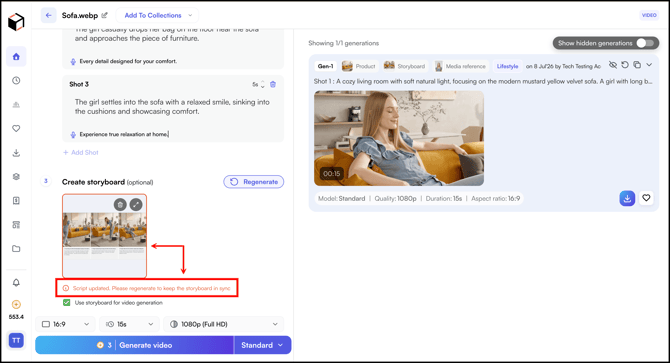Like the generation with heart button
Screen dimensions: 670x363
646,198
